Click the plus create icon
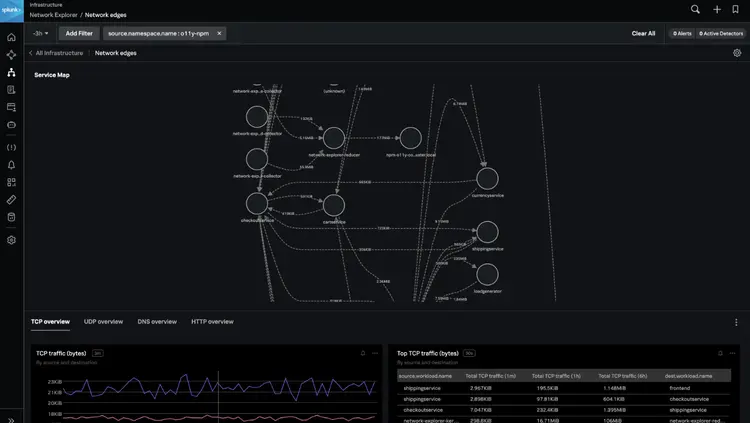Viewport: 750px width, 423px height. point(717,9)
